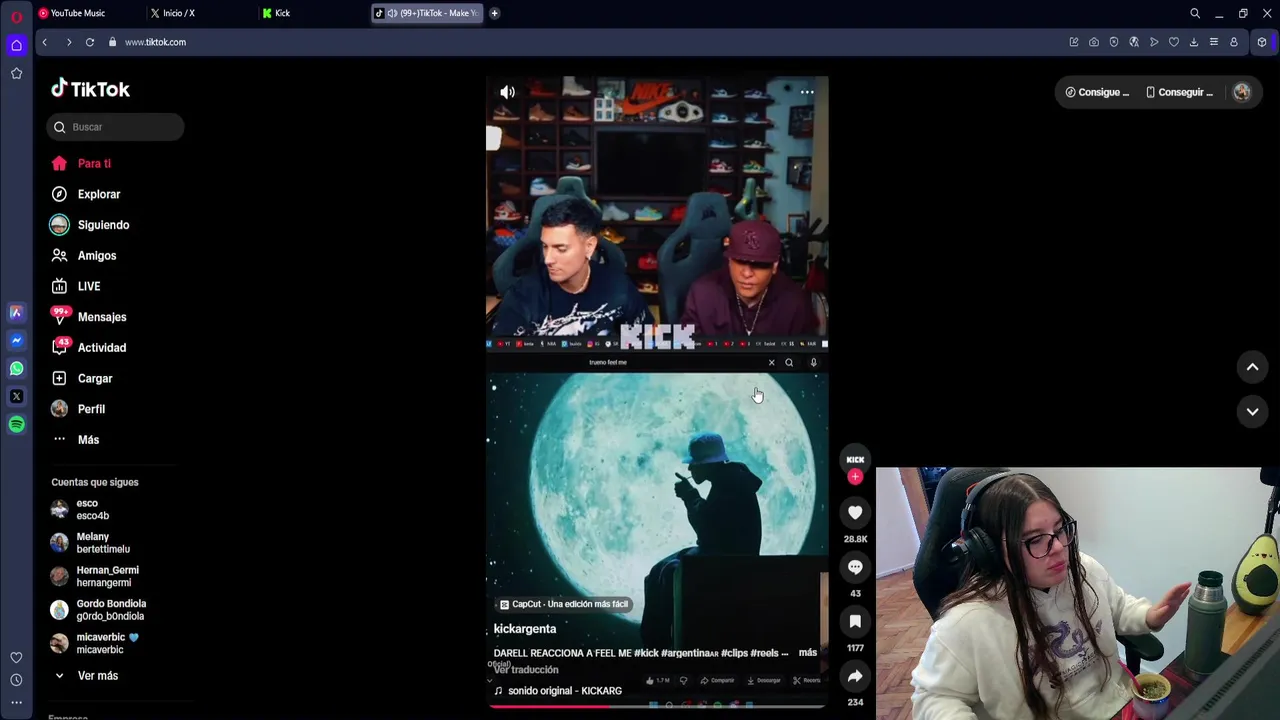Screen dimensions: 1280x720
Task: Open the profile avatar menu top right
Action: [x=1242, y=92]
